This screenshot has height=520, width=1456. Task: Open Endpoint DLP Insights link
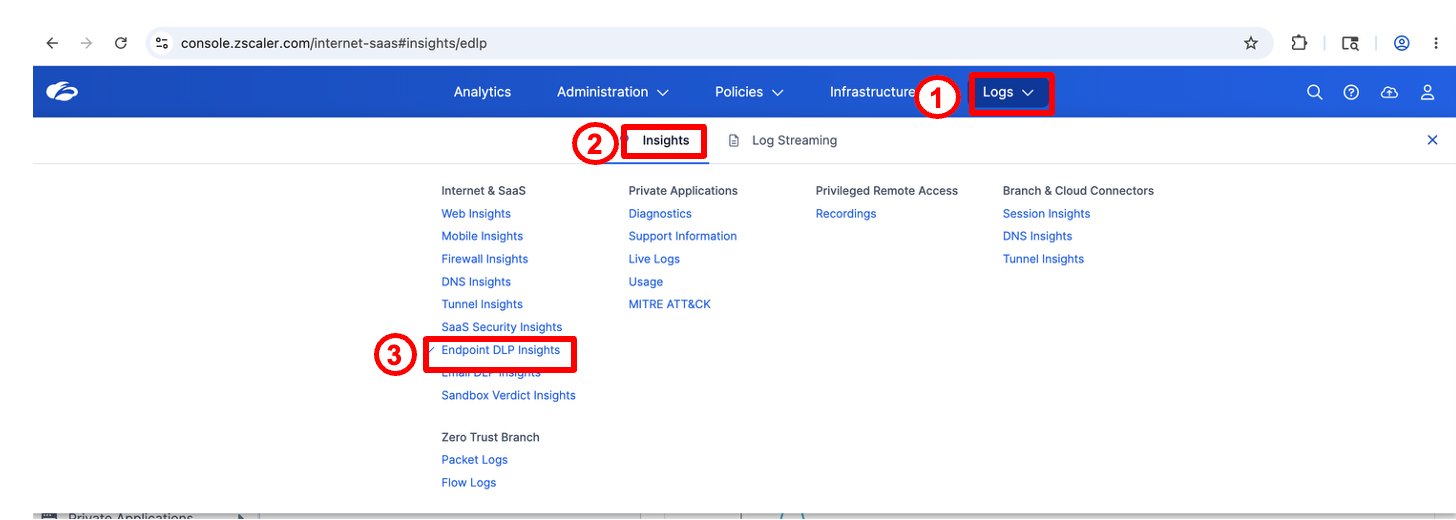pyautogui.click(x=501, y=350)
